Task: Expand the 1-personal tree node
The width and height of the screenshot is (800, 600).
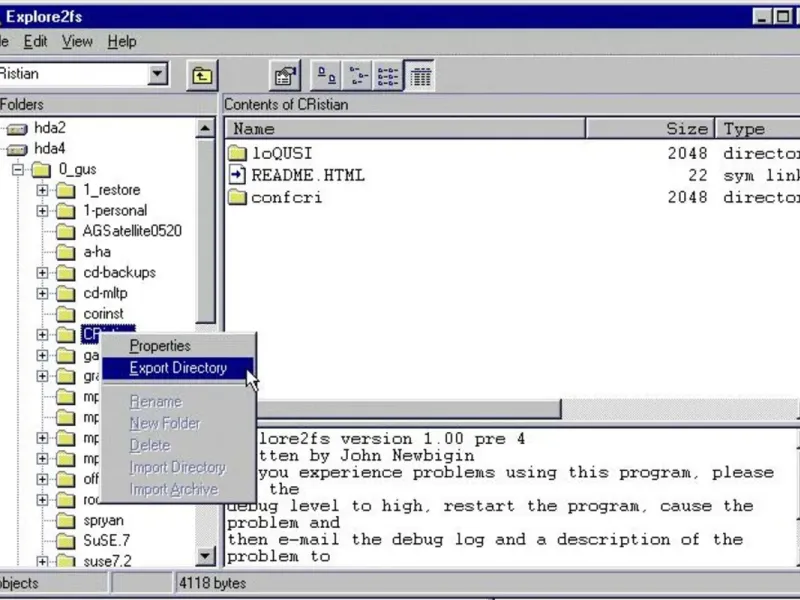Action: click(x=42, y=211)
